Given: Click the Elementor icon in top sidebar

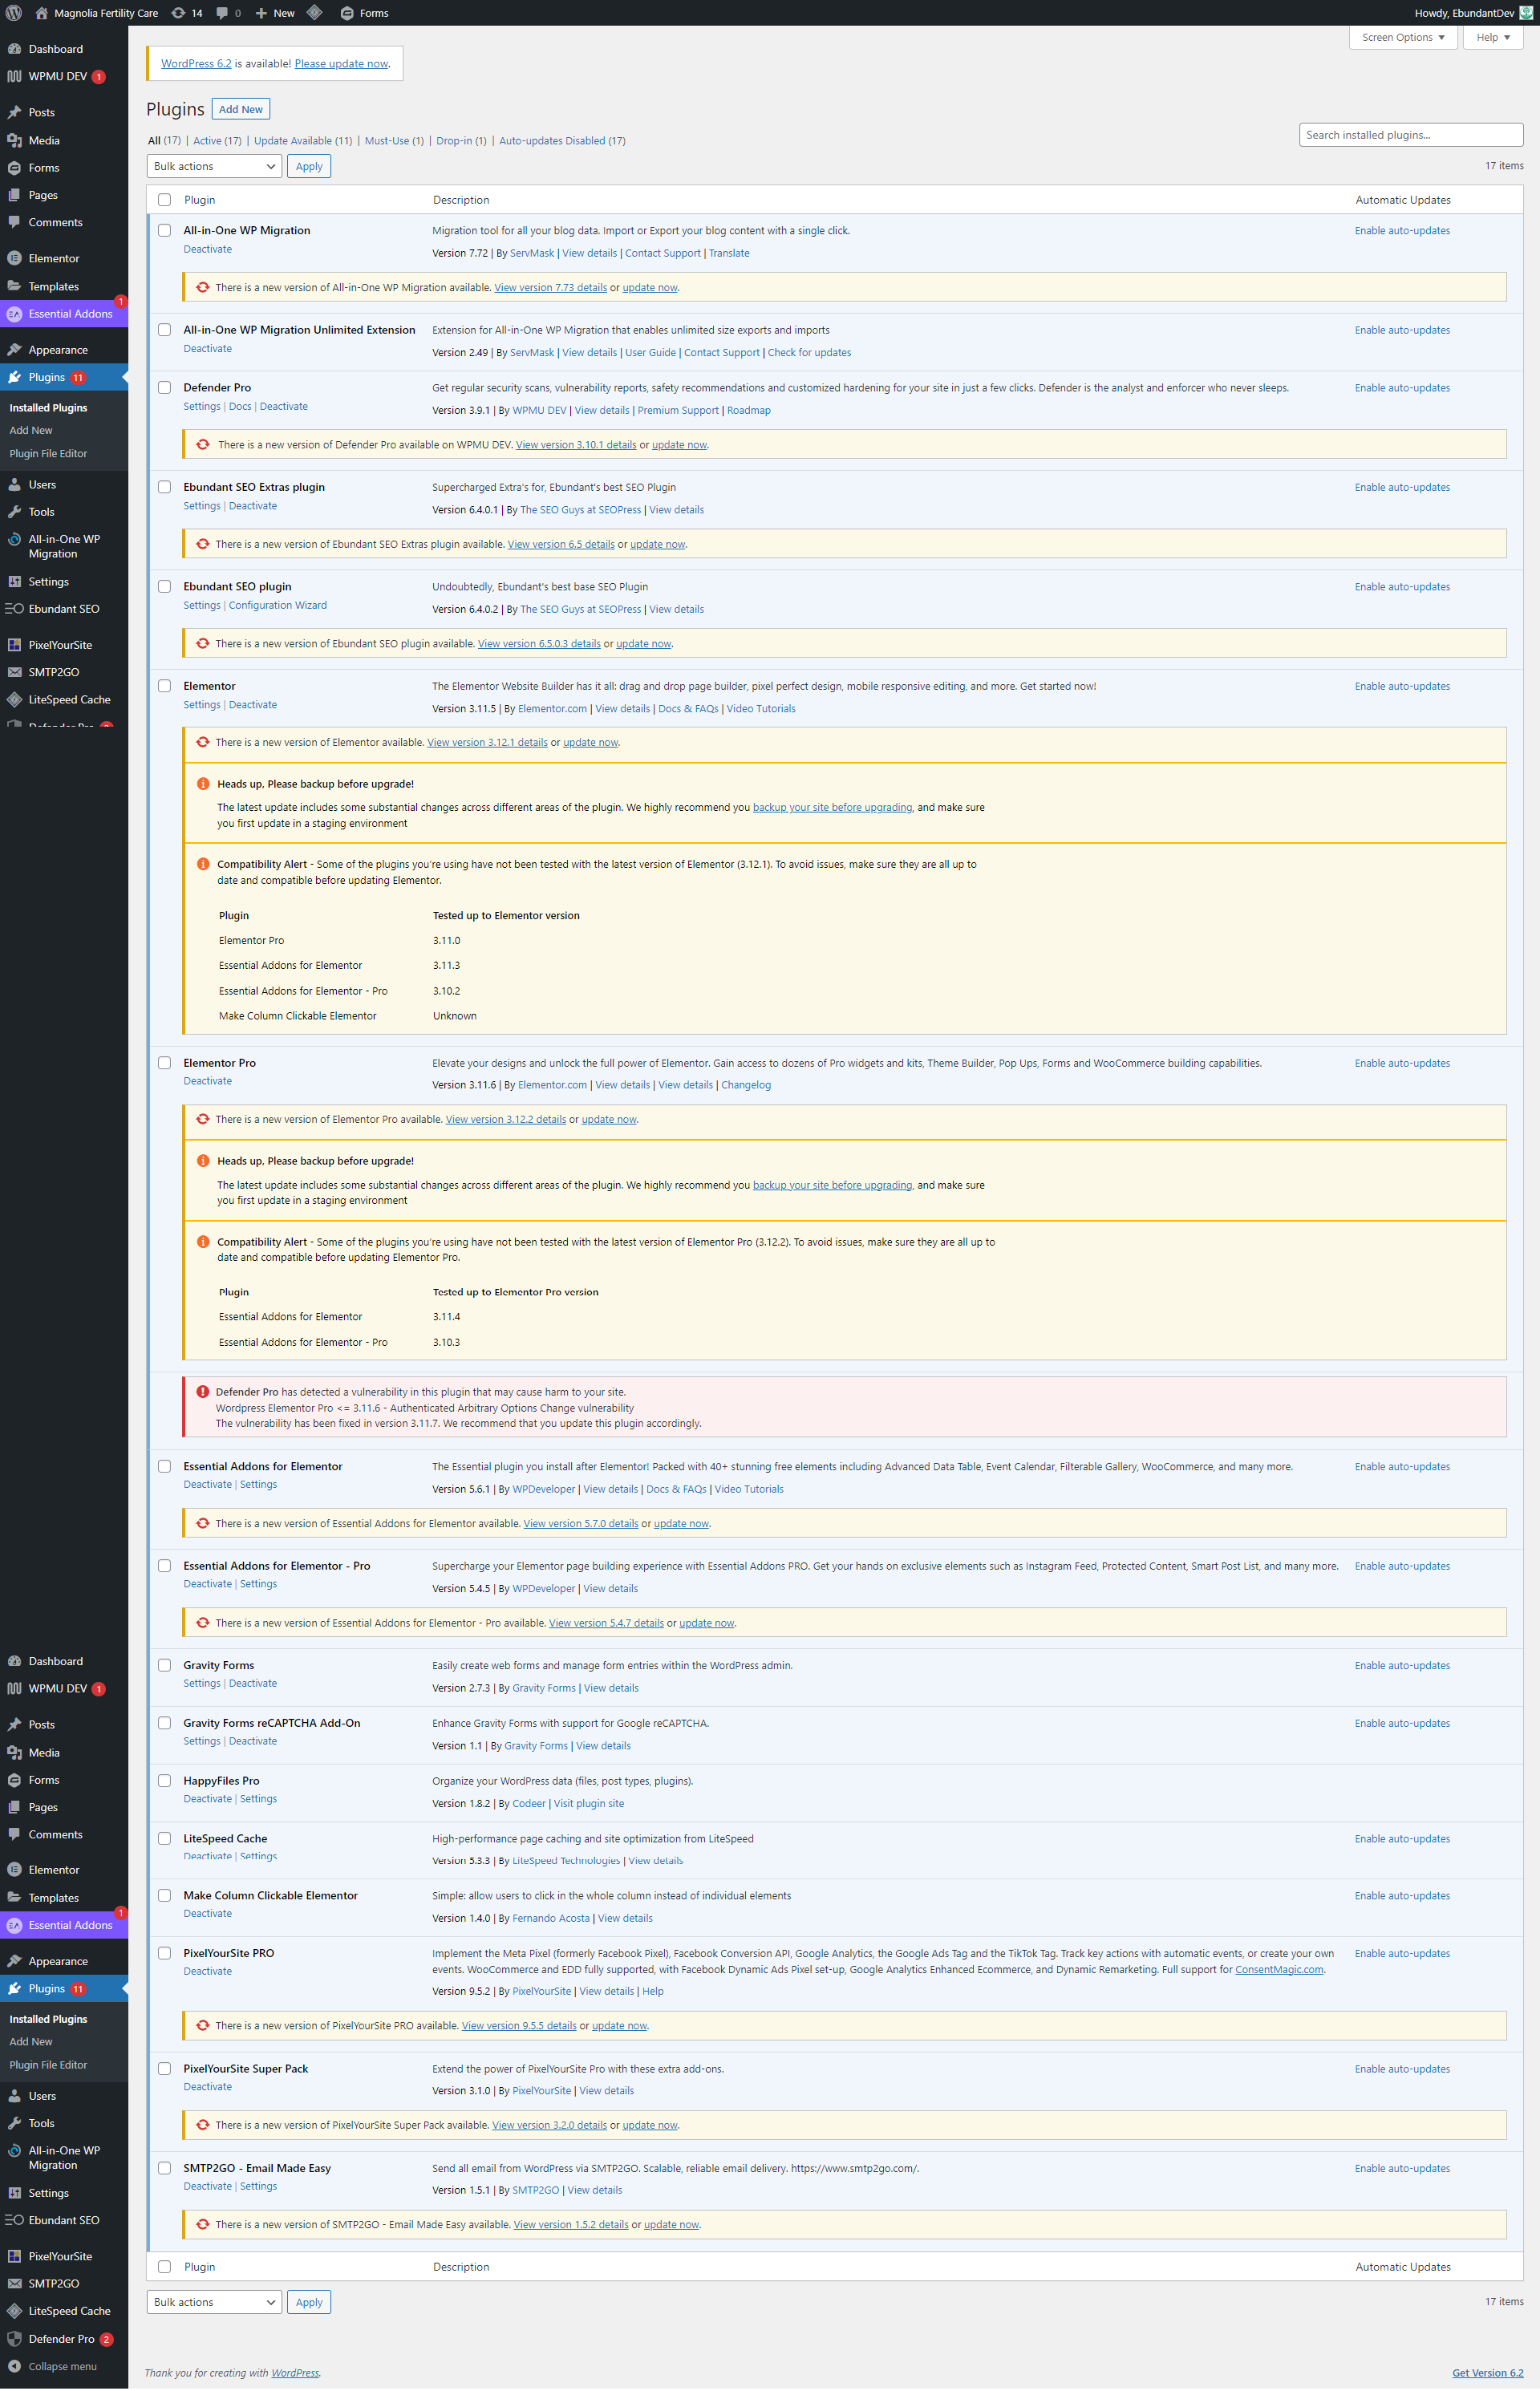Looking at the screenshot, I should pos(14,258).
